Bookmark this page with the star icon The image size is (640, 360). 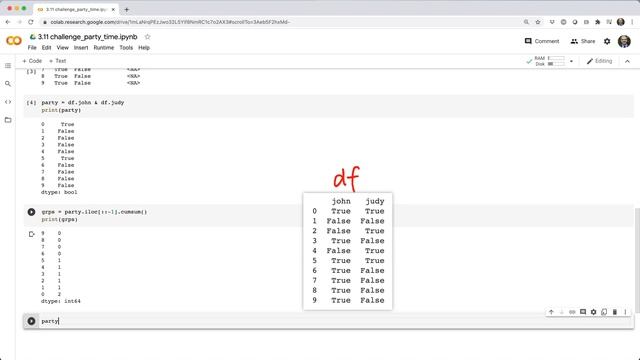[x=538, y=22]
